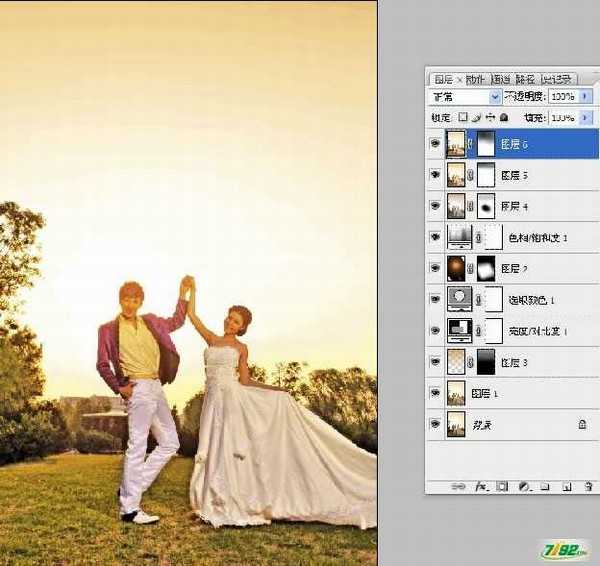The width and height of the screenshot is (600, 566).
Task: Create a new layer icon
Action: pyautogui.click(x=567, y=487)
